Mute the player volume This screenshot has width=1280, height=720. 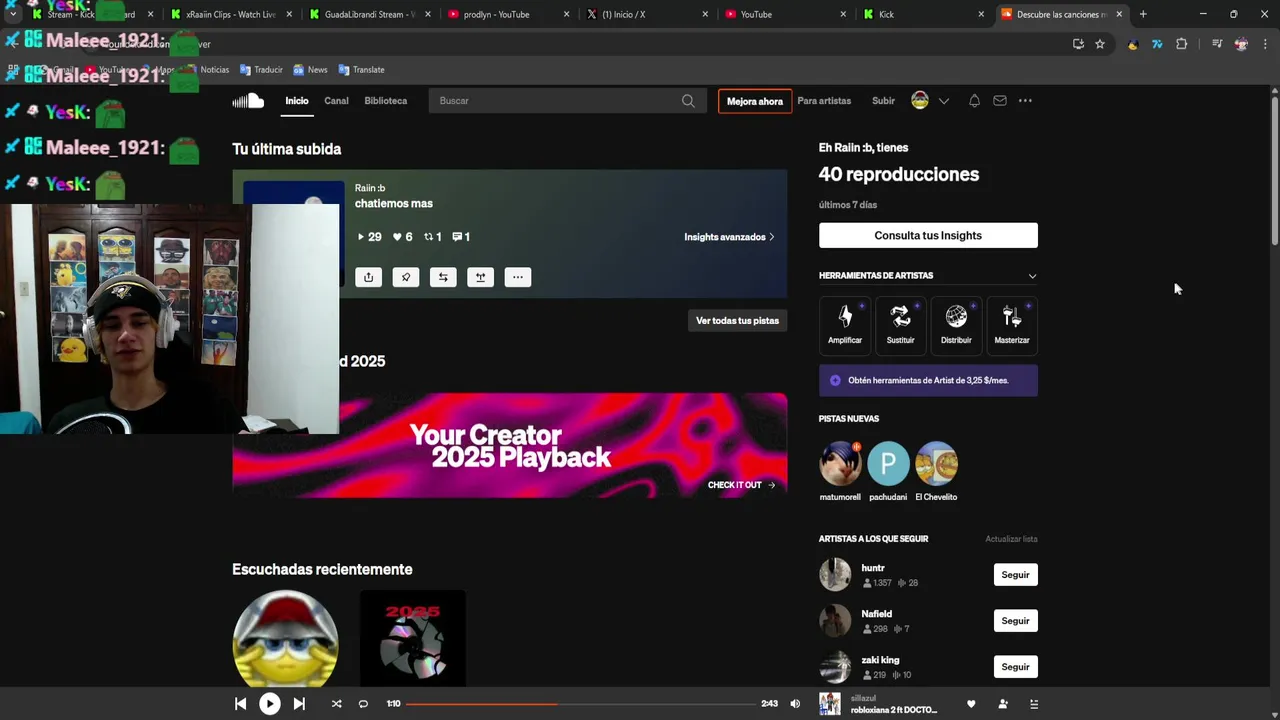(x=795, y=704)
